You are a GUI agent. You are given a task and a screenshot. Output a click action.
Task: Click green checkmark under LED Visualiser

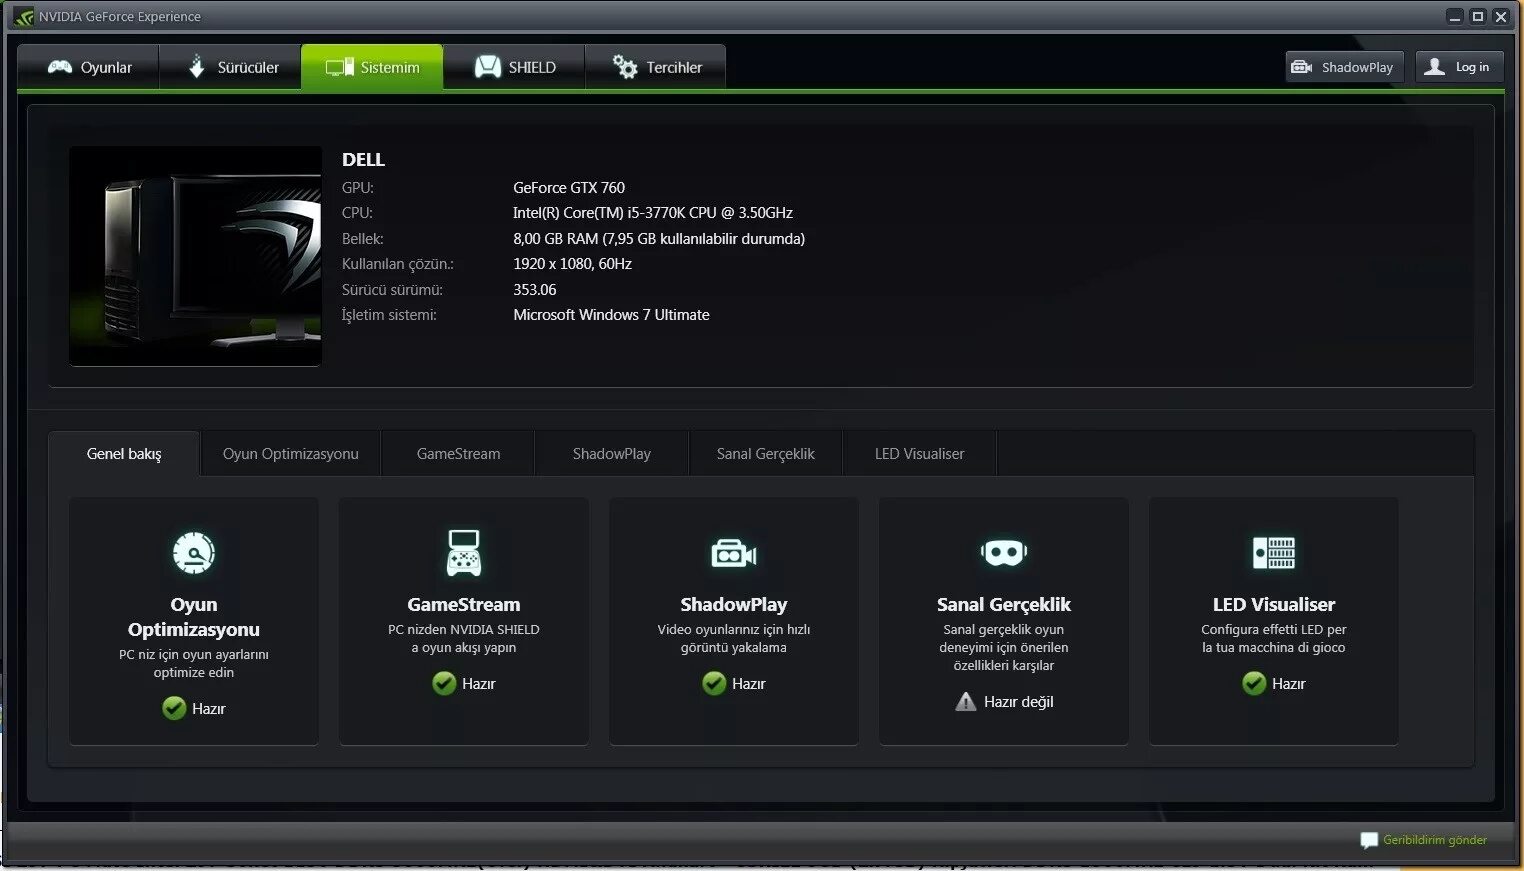[1254, 683]
